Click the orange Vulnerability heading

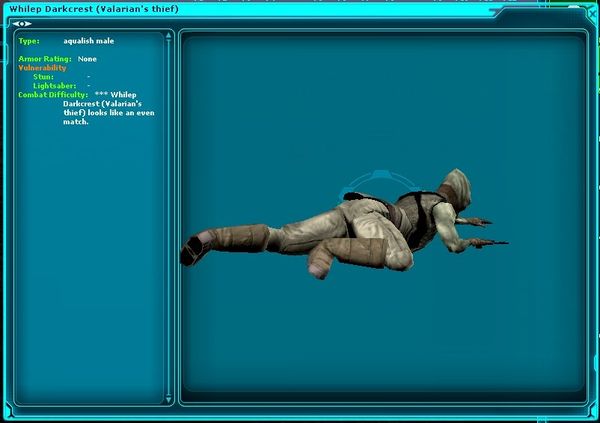click(42, 67)
